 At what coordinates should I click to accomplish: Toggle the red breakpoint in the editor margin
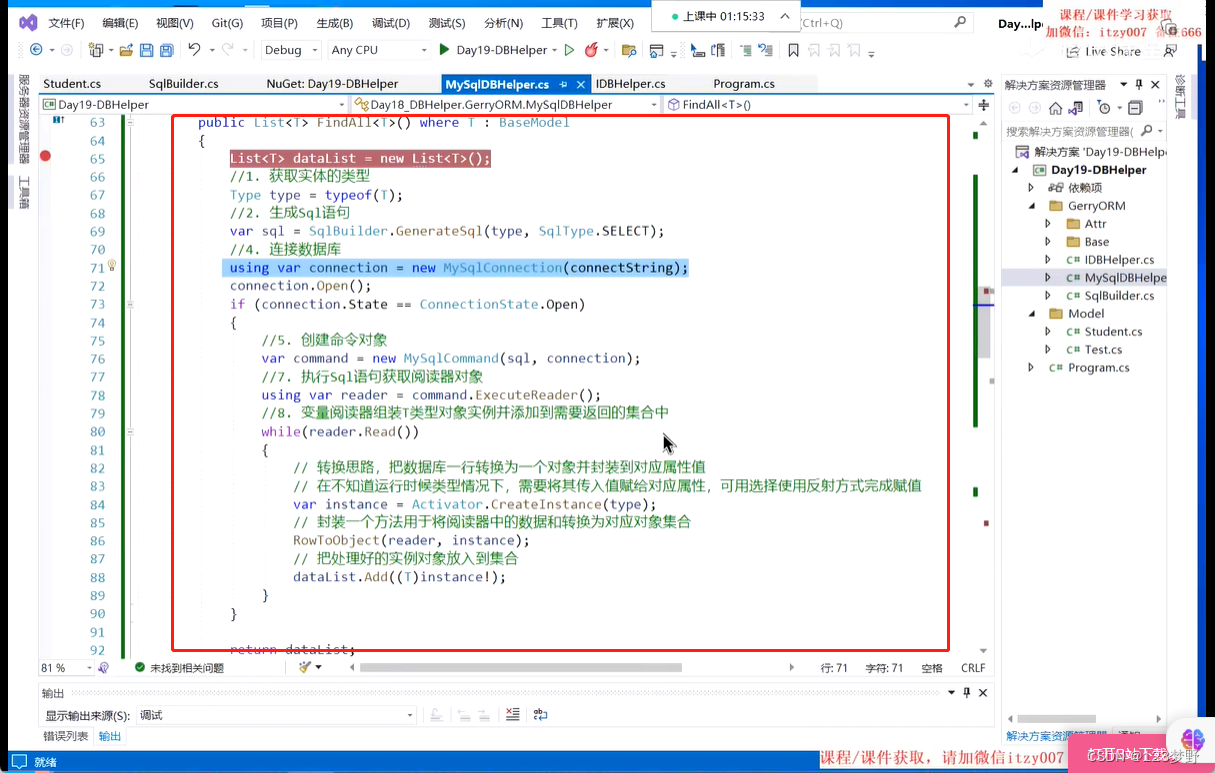pos(44,157)
